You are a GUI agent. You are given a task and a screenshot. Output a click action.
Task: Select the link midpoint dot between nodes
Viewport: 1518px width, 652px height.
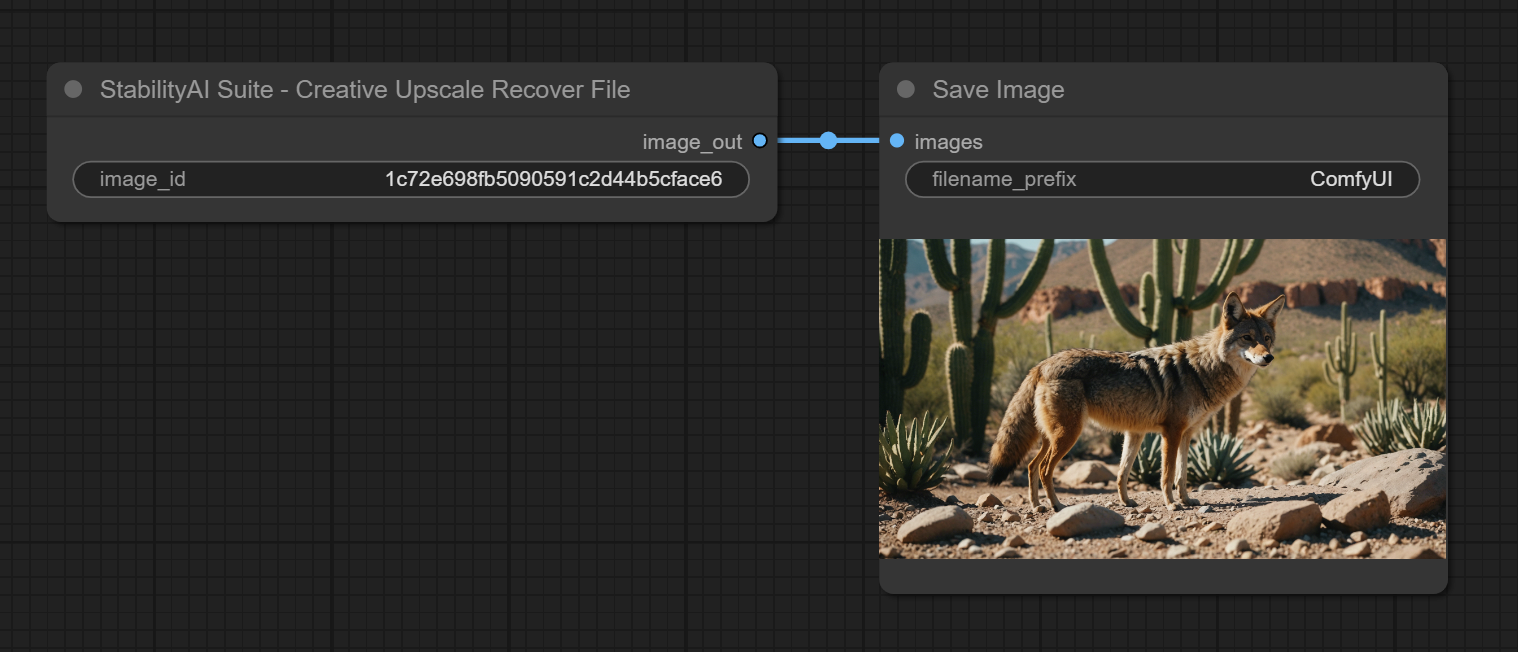(828, 141)
